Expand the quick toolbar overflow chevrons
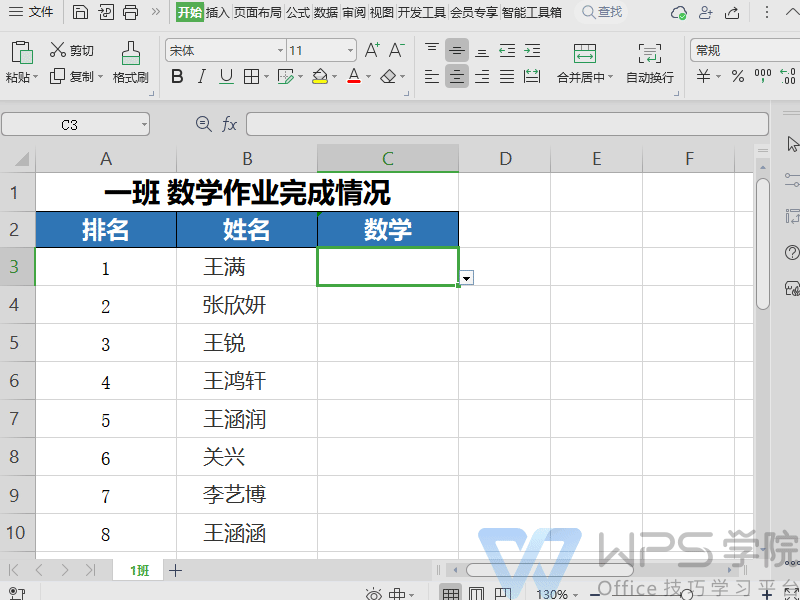This screenshot has height=600, width=800. (x=156, y=11)
